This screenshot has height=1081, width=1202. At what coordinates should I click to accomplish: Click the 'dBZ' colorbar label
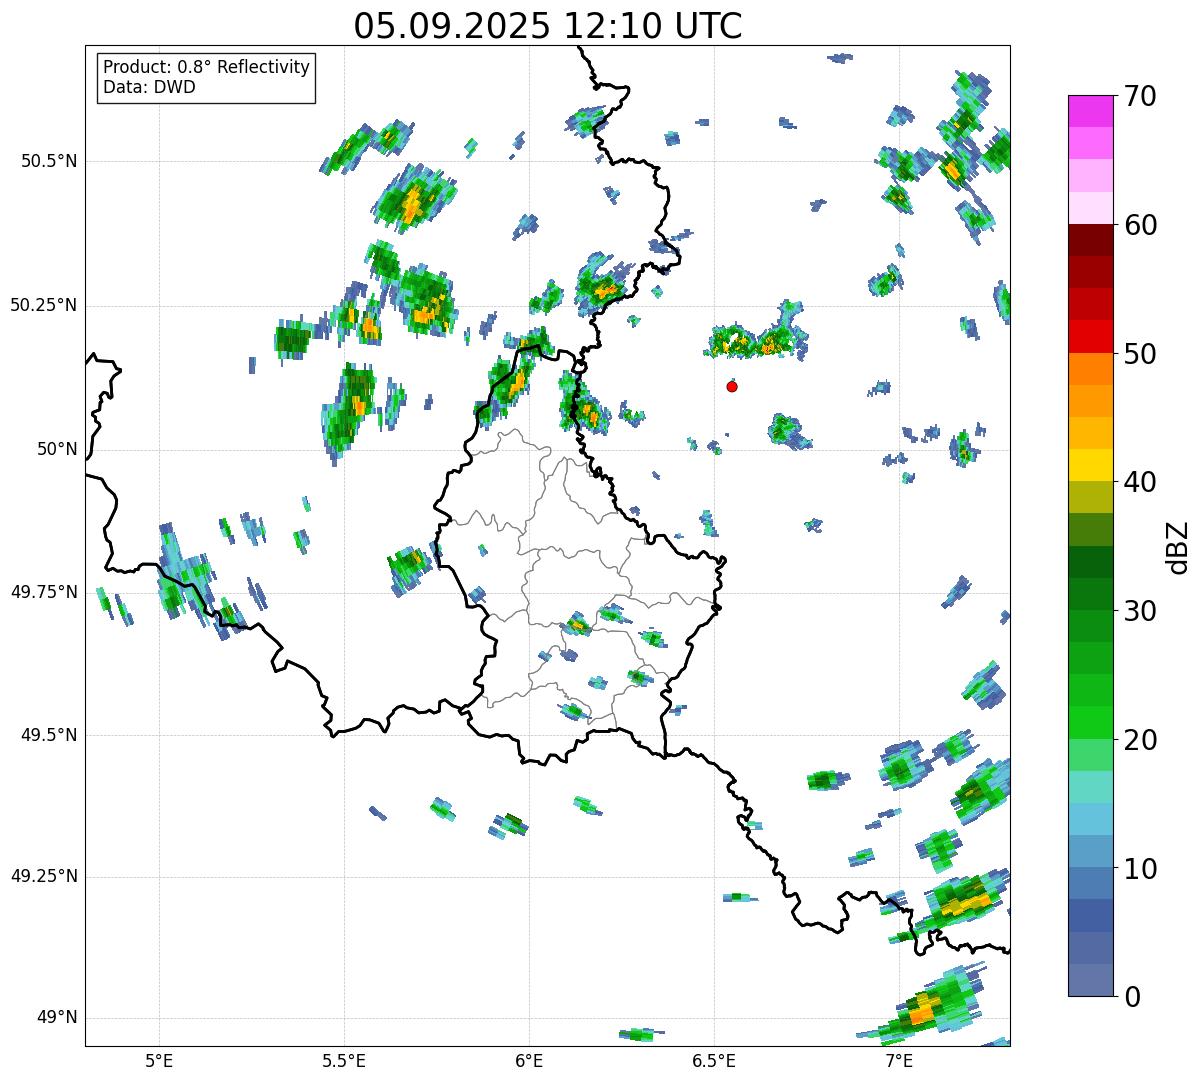[x=1179, y=547]
